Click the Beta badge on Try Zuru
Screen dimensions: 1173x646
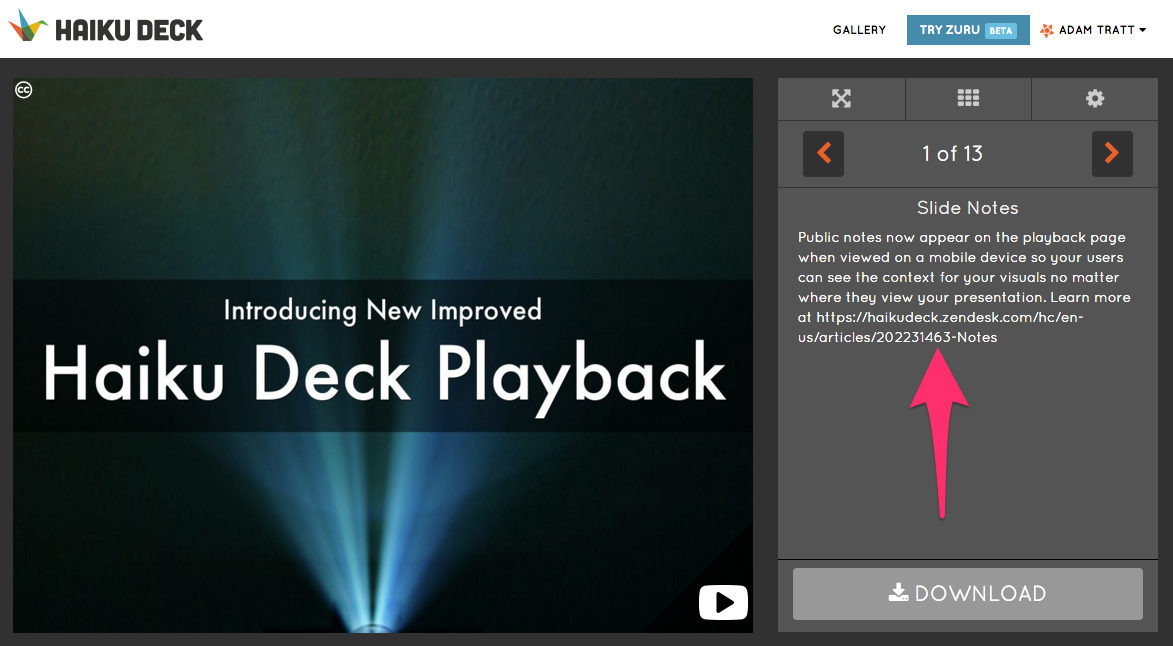1000,30
